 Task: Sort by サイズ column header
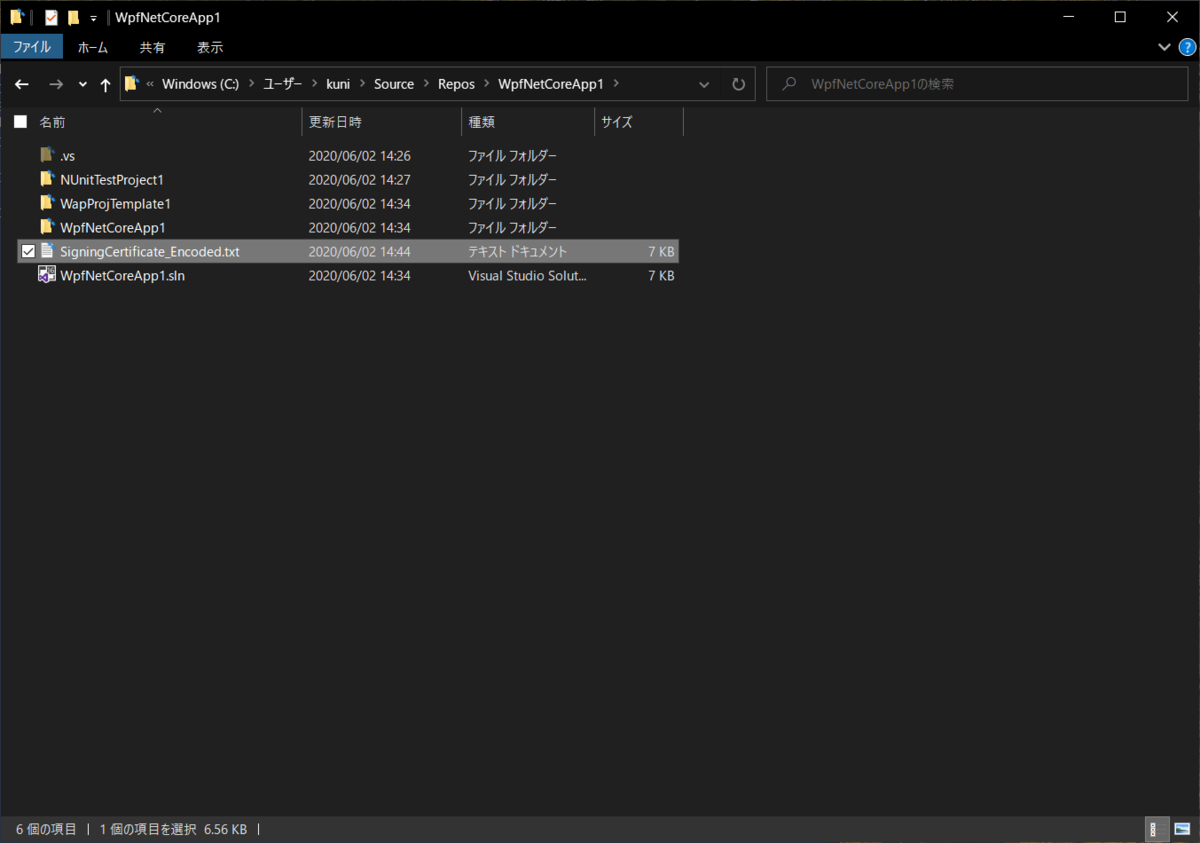pyautogui.click(x=617, y=122)
